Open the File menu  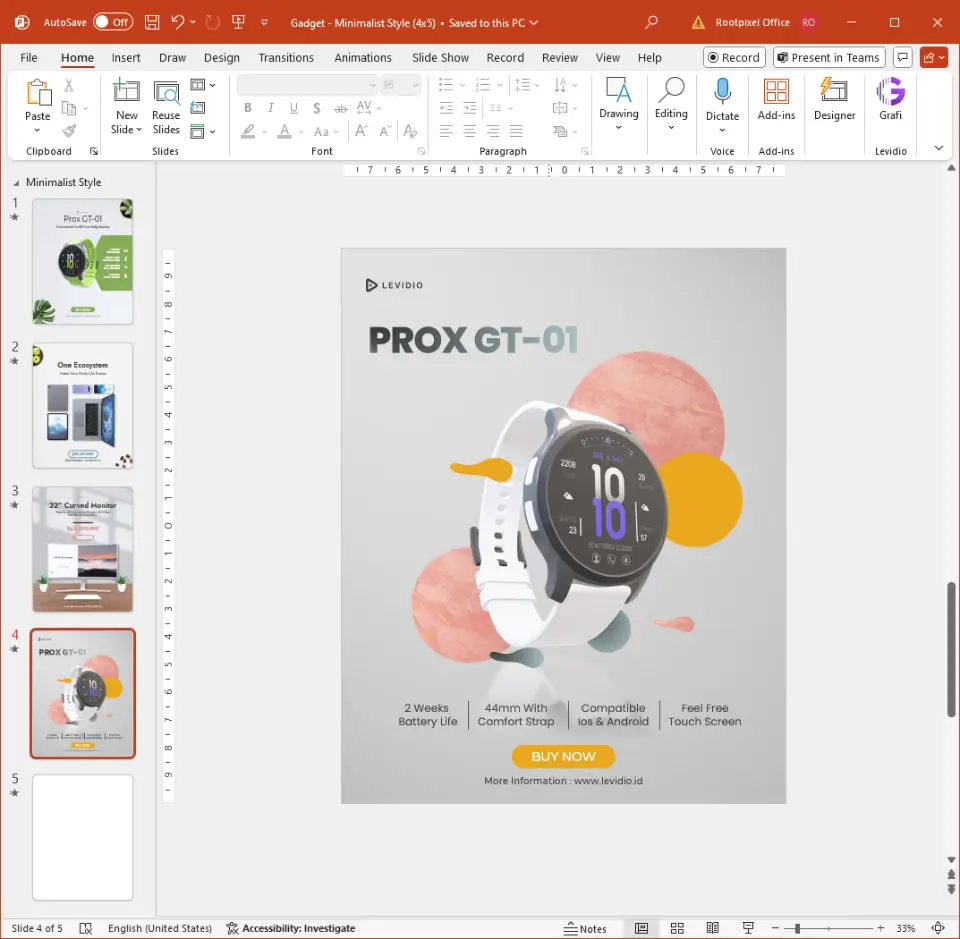(29, 58)
